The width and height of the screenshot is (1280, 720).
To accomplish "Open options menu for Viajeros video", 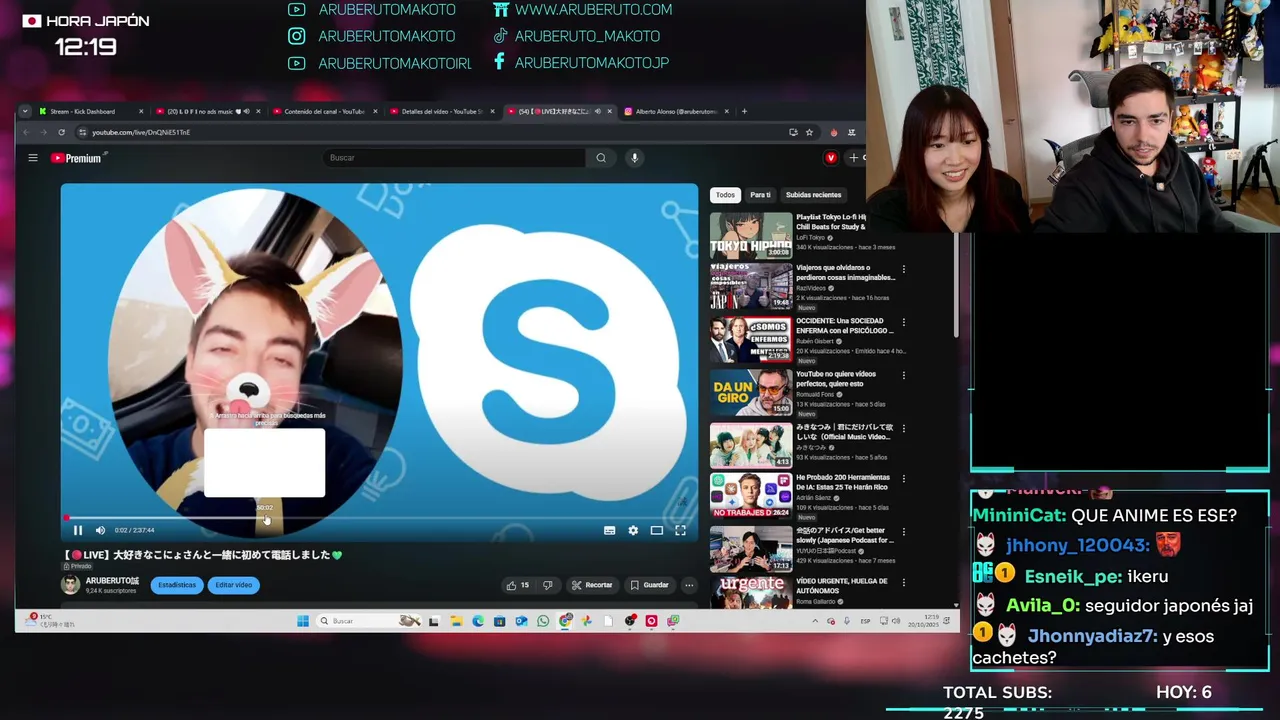I will 904,269.
